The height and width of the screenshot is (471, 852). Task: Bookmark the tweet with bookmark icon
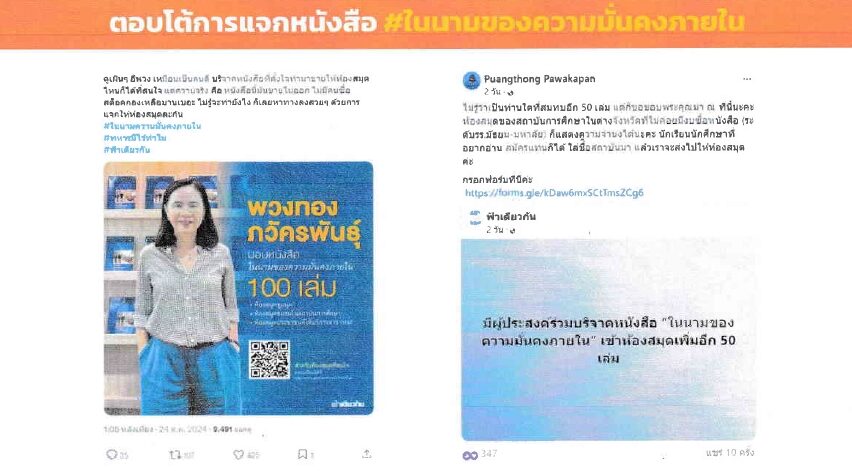(x=302, y=454)
